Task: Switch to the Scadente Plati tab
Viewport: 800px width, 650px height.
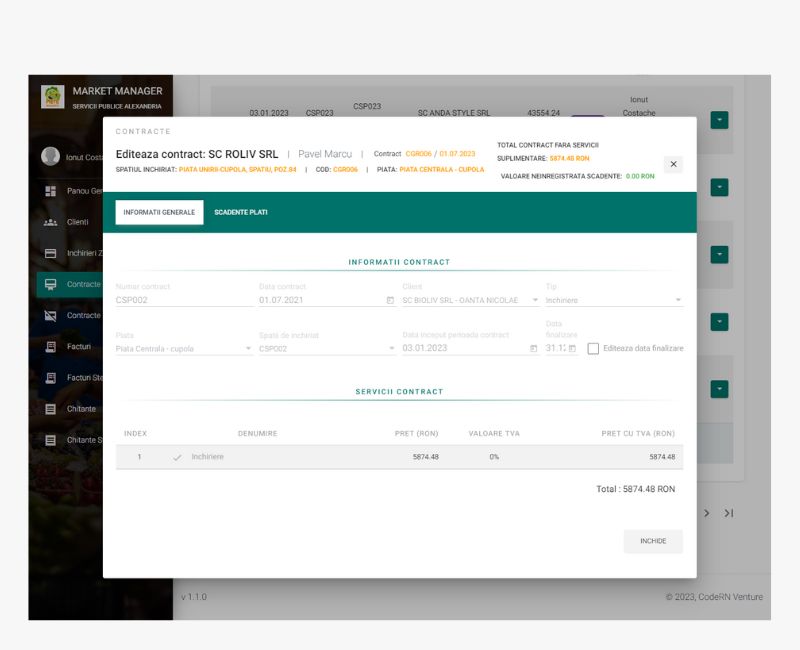Action: click(x=241, y=212)
